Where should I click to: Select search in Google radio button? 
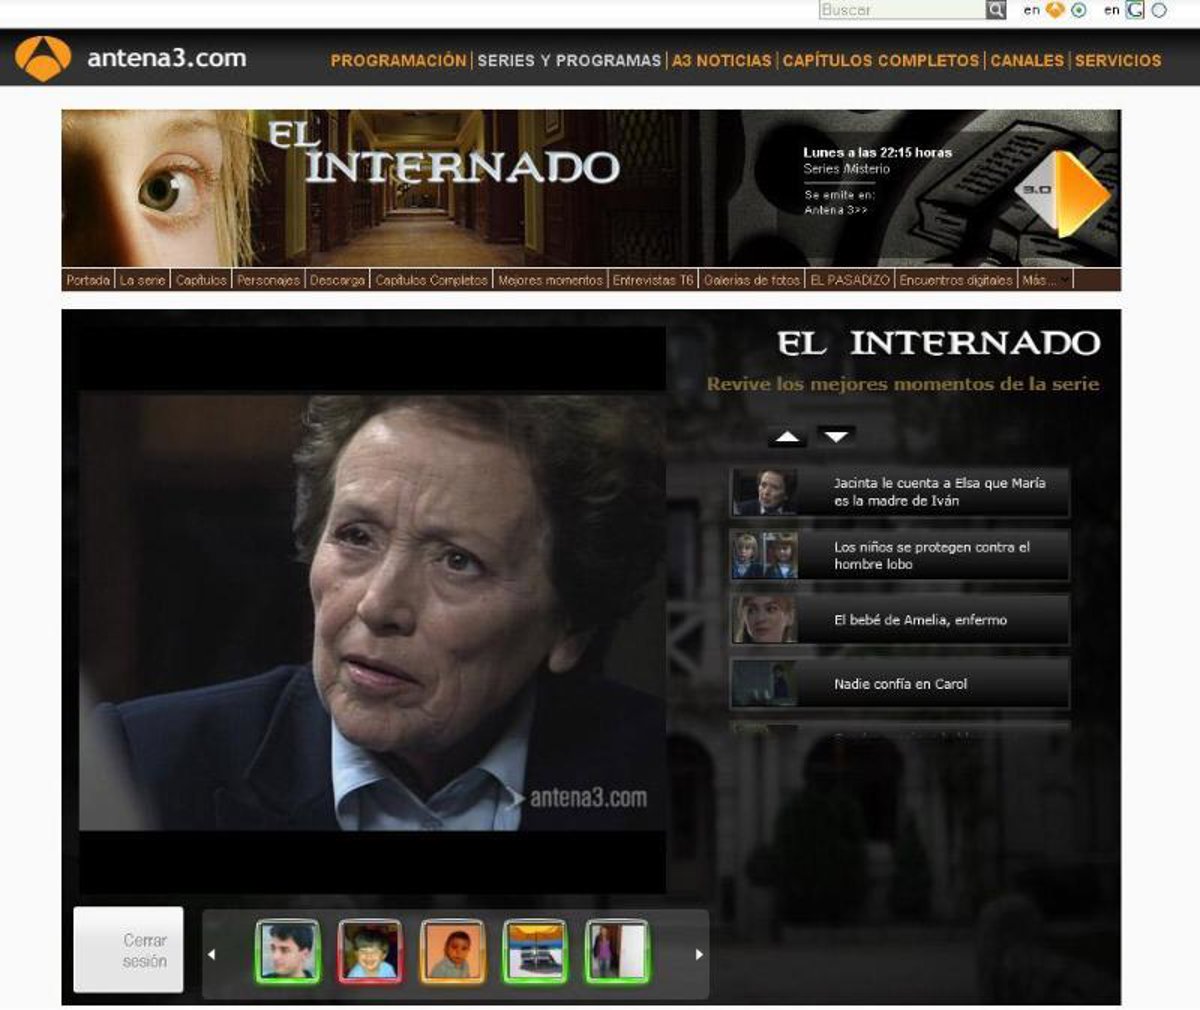tap(1159, 10)
